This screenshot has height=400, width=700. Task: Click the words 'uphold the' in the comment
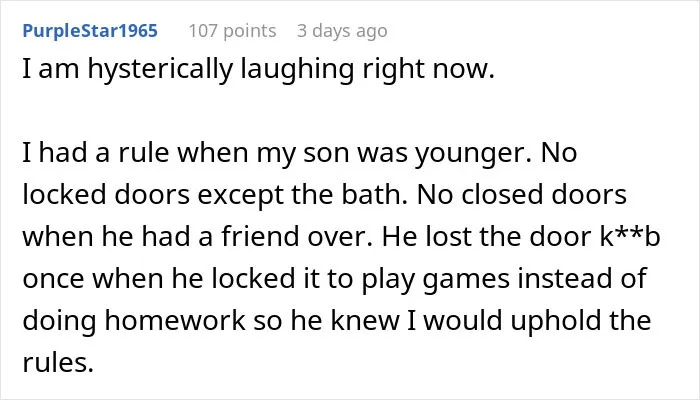coord(580,321)
